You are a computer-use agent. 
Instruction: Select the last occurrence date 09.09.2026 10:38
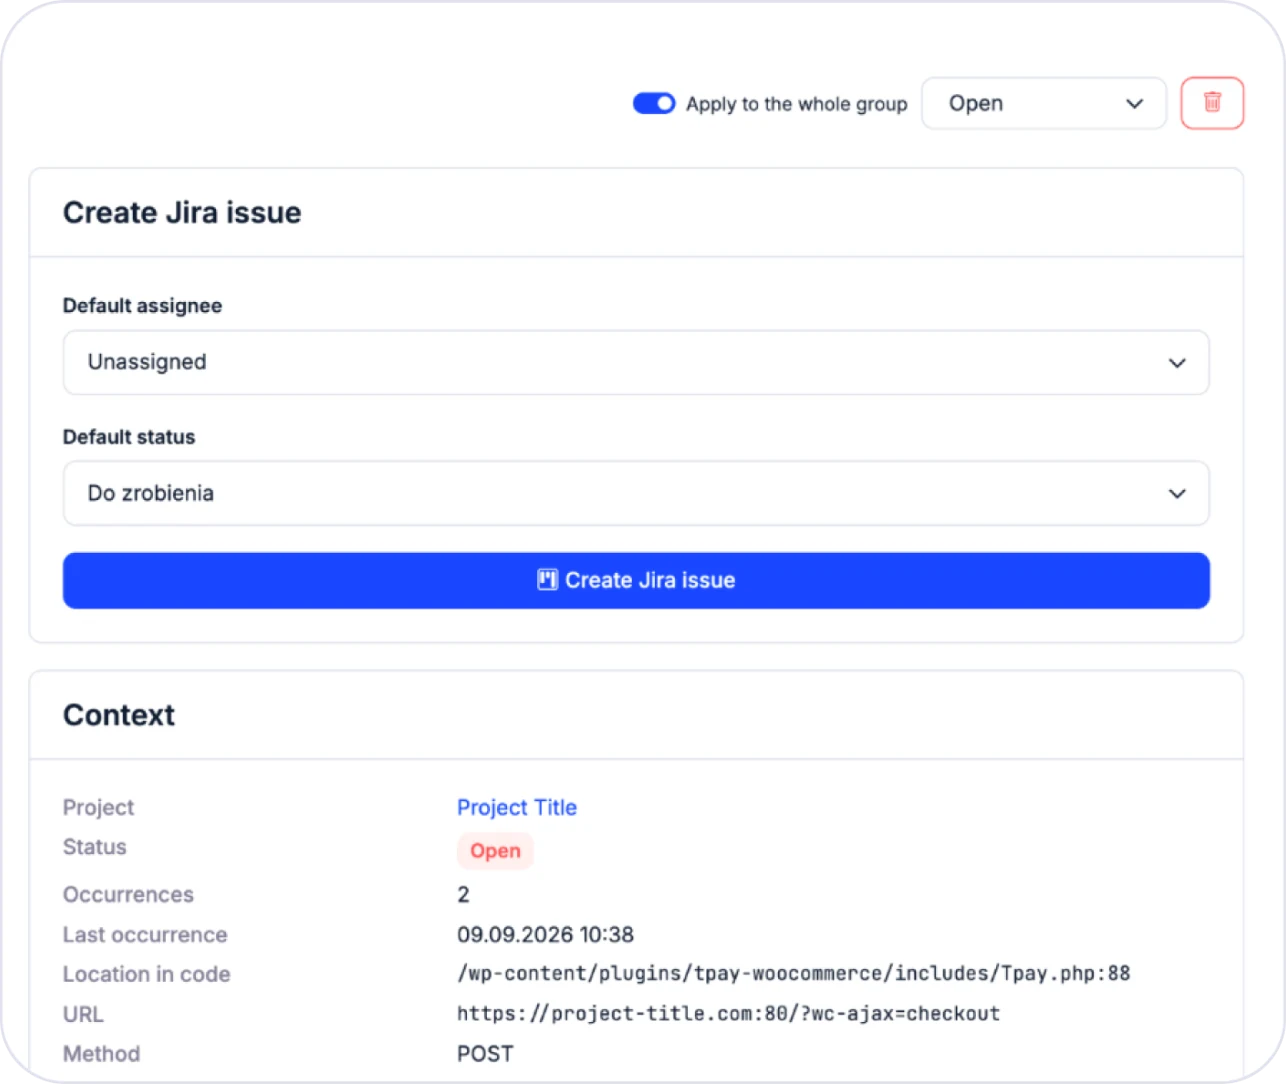(545, 934)
